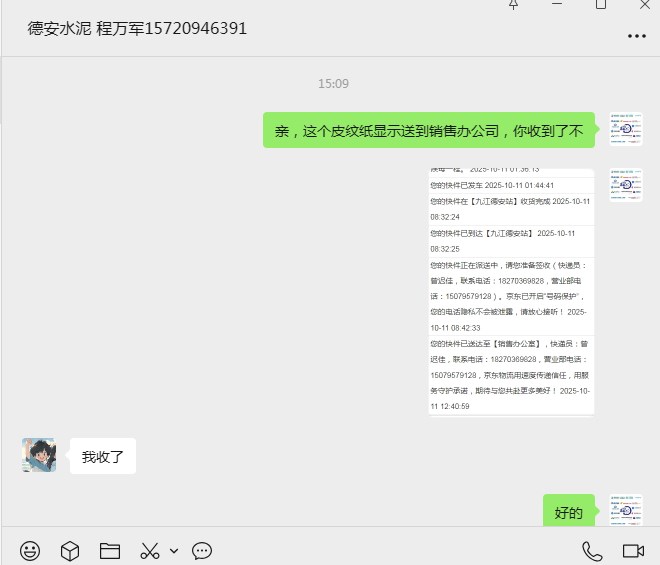Maximize the chat window
Screen dimensions: 660x565
coord(601,5)
